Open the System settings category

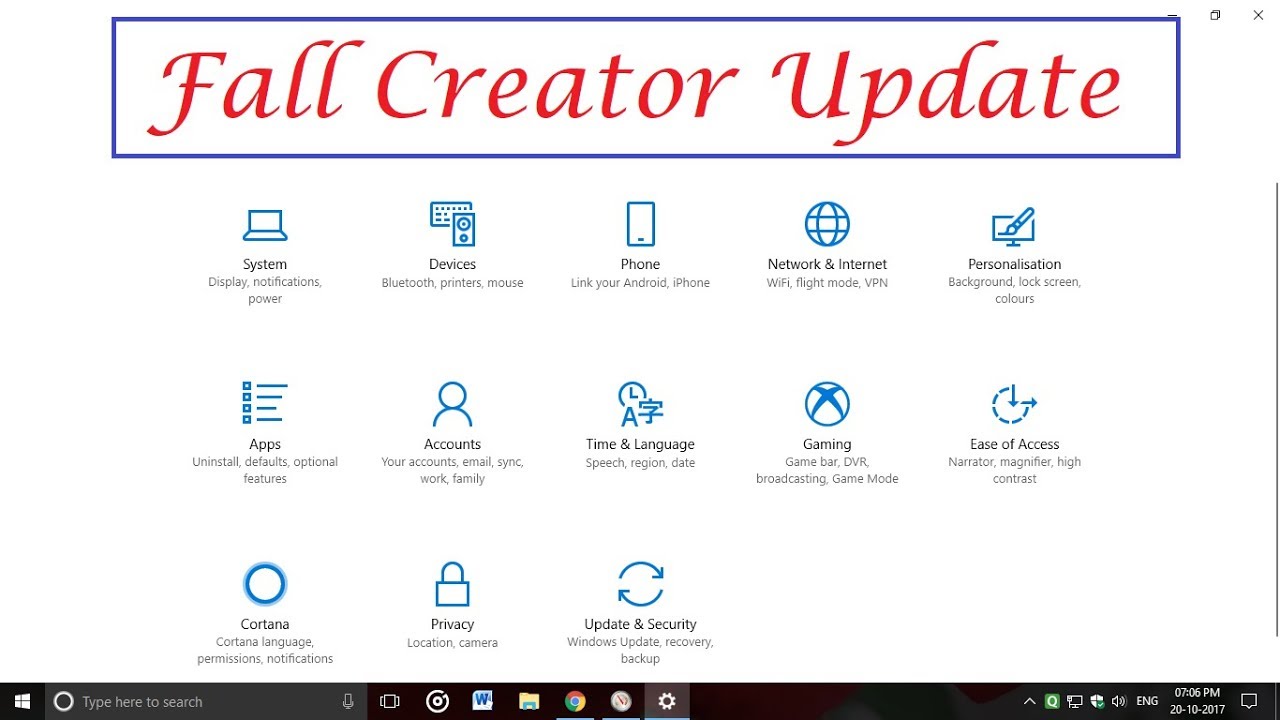click(x=265, y=254)
